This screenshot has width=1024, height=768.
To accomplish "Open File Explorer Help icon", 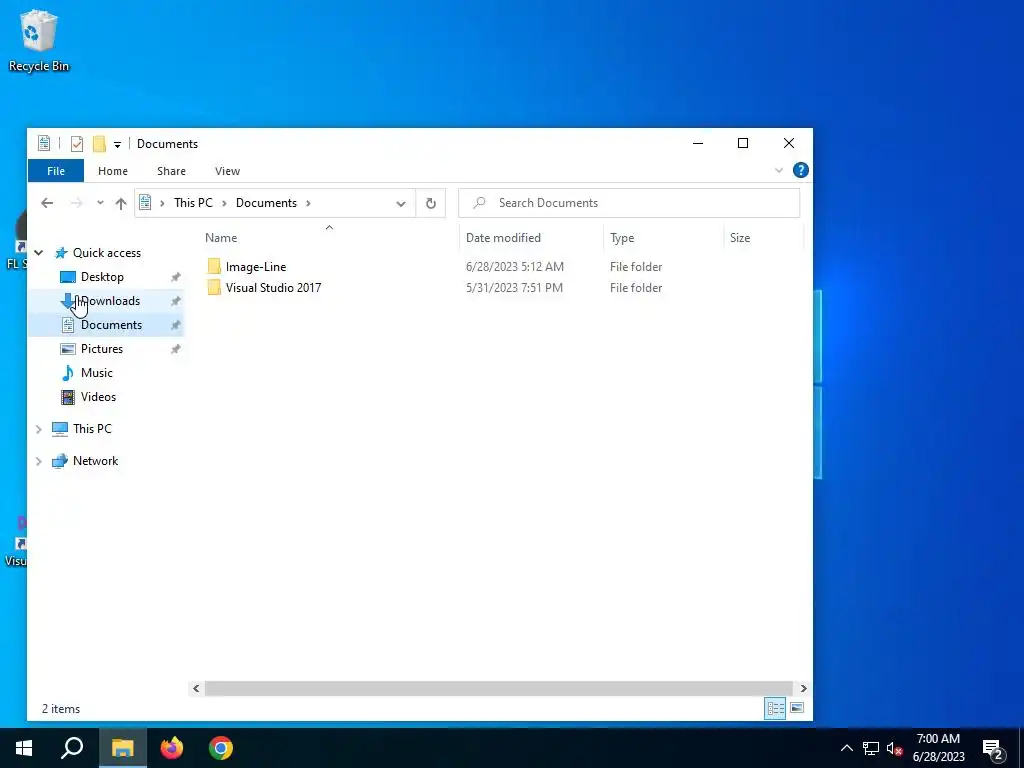I will coord(801,170).
